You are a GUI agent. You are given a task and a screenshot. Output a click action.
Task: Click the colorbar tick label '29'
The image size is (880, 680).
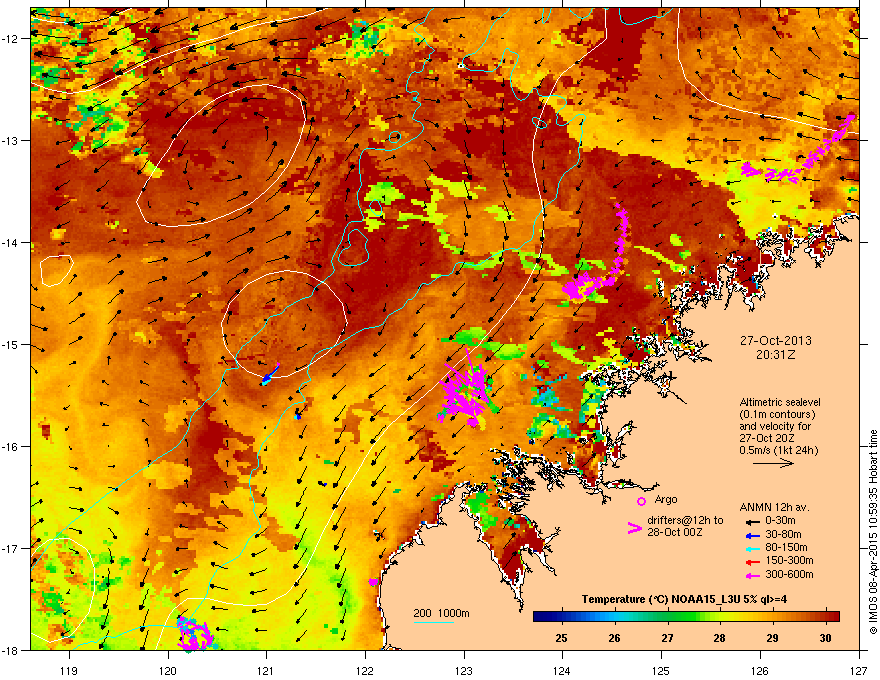pos(772,638)
